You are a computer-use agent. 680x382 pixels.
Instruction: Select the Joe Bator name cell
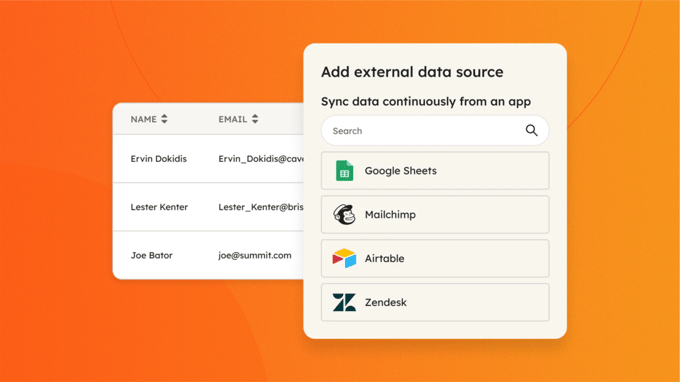coord(152,255)
